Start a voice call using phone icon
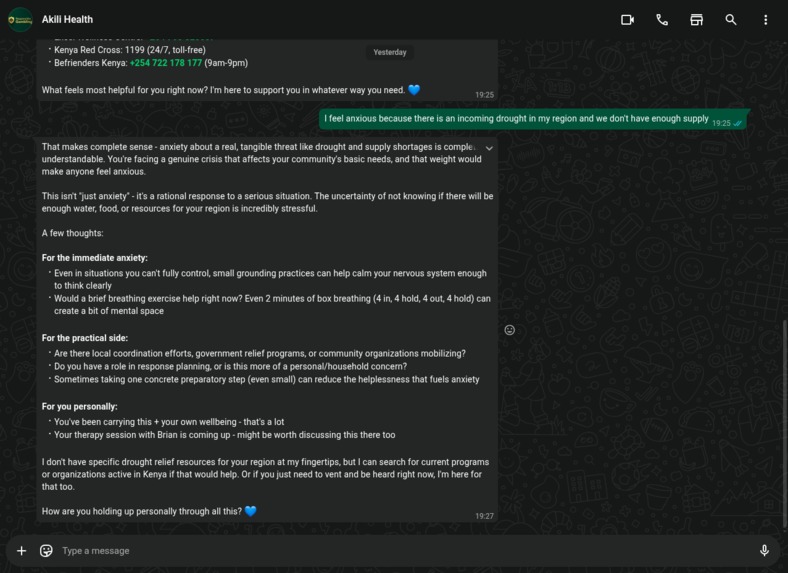The height and width of the screenshot is (573, 788). (x=662, y=20)
